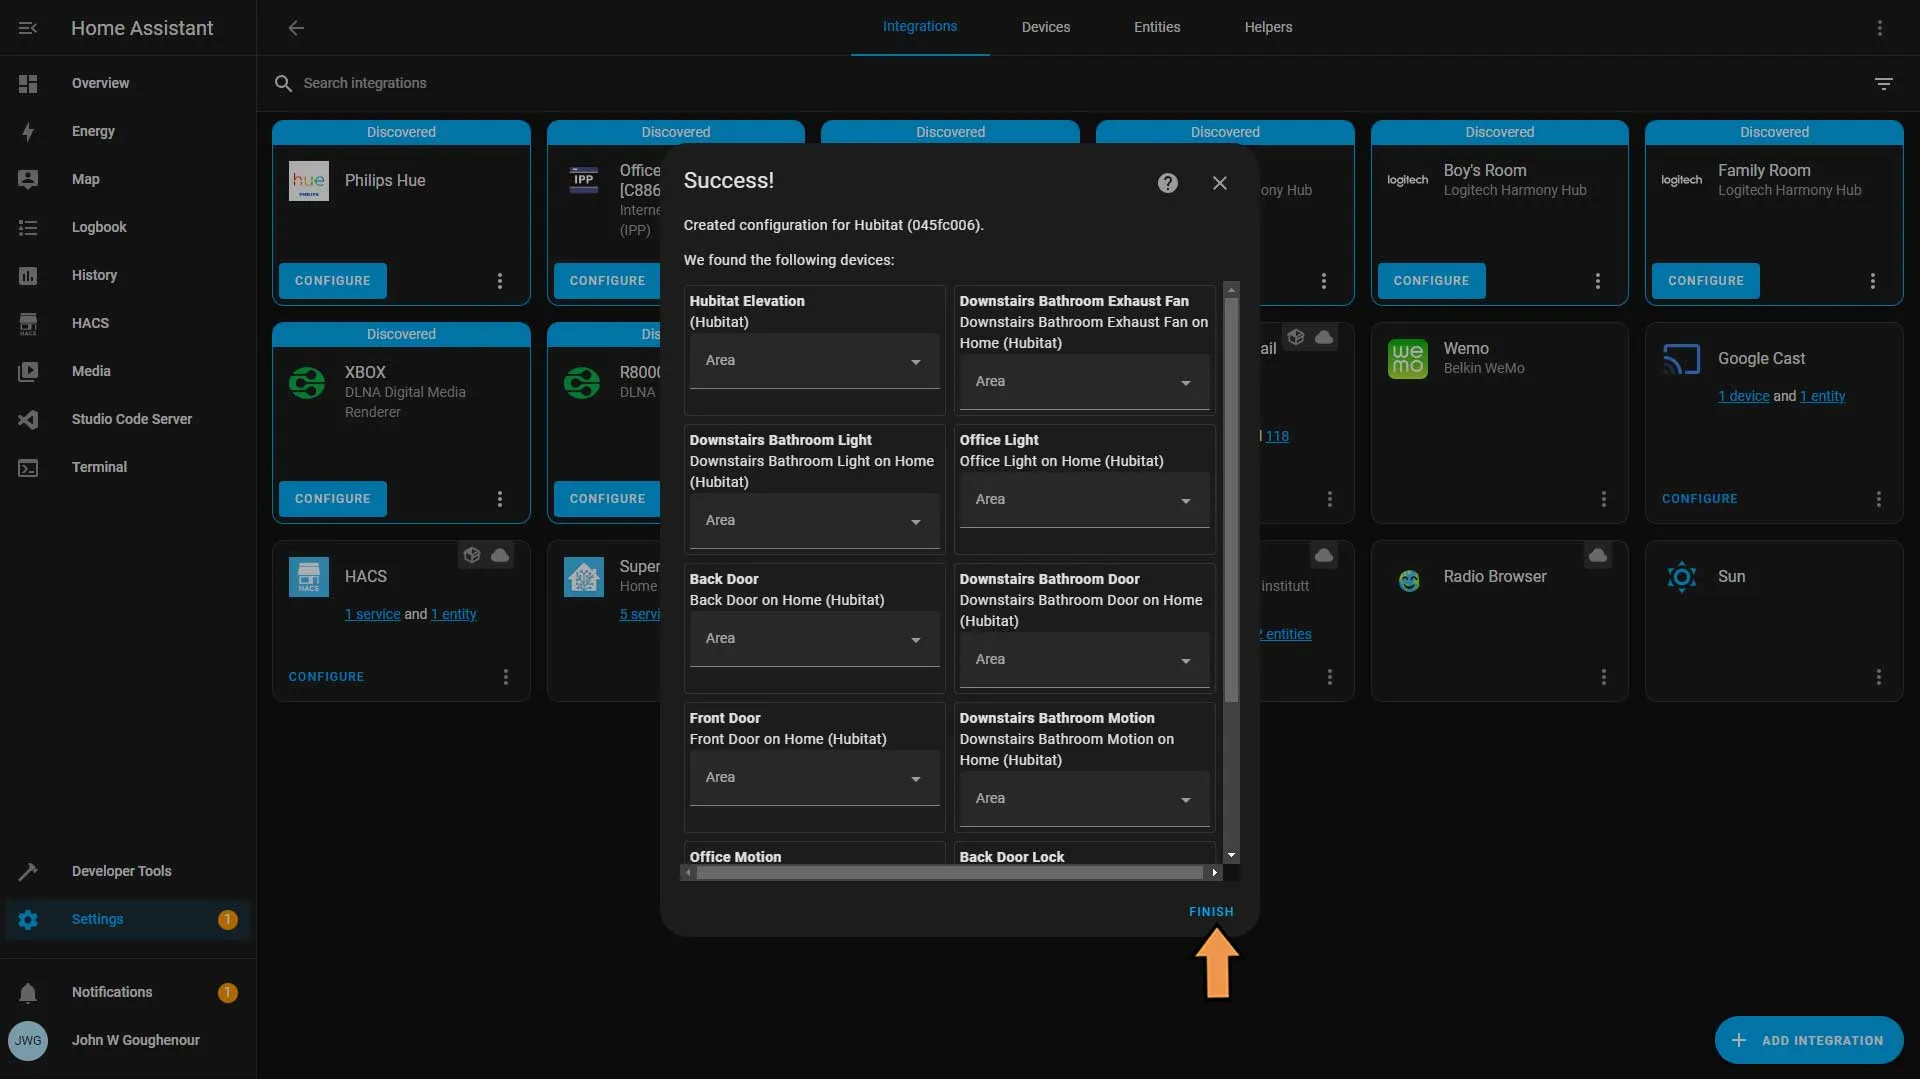Click the device list horizontal scrollbar

click(949, 873)
